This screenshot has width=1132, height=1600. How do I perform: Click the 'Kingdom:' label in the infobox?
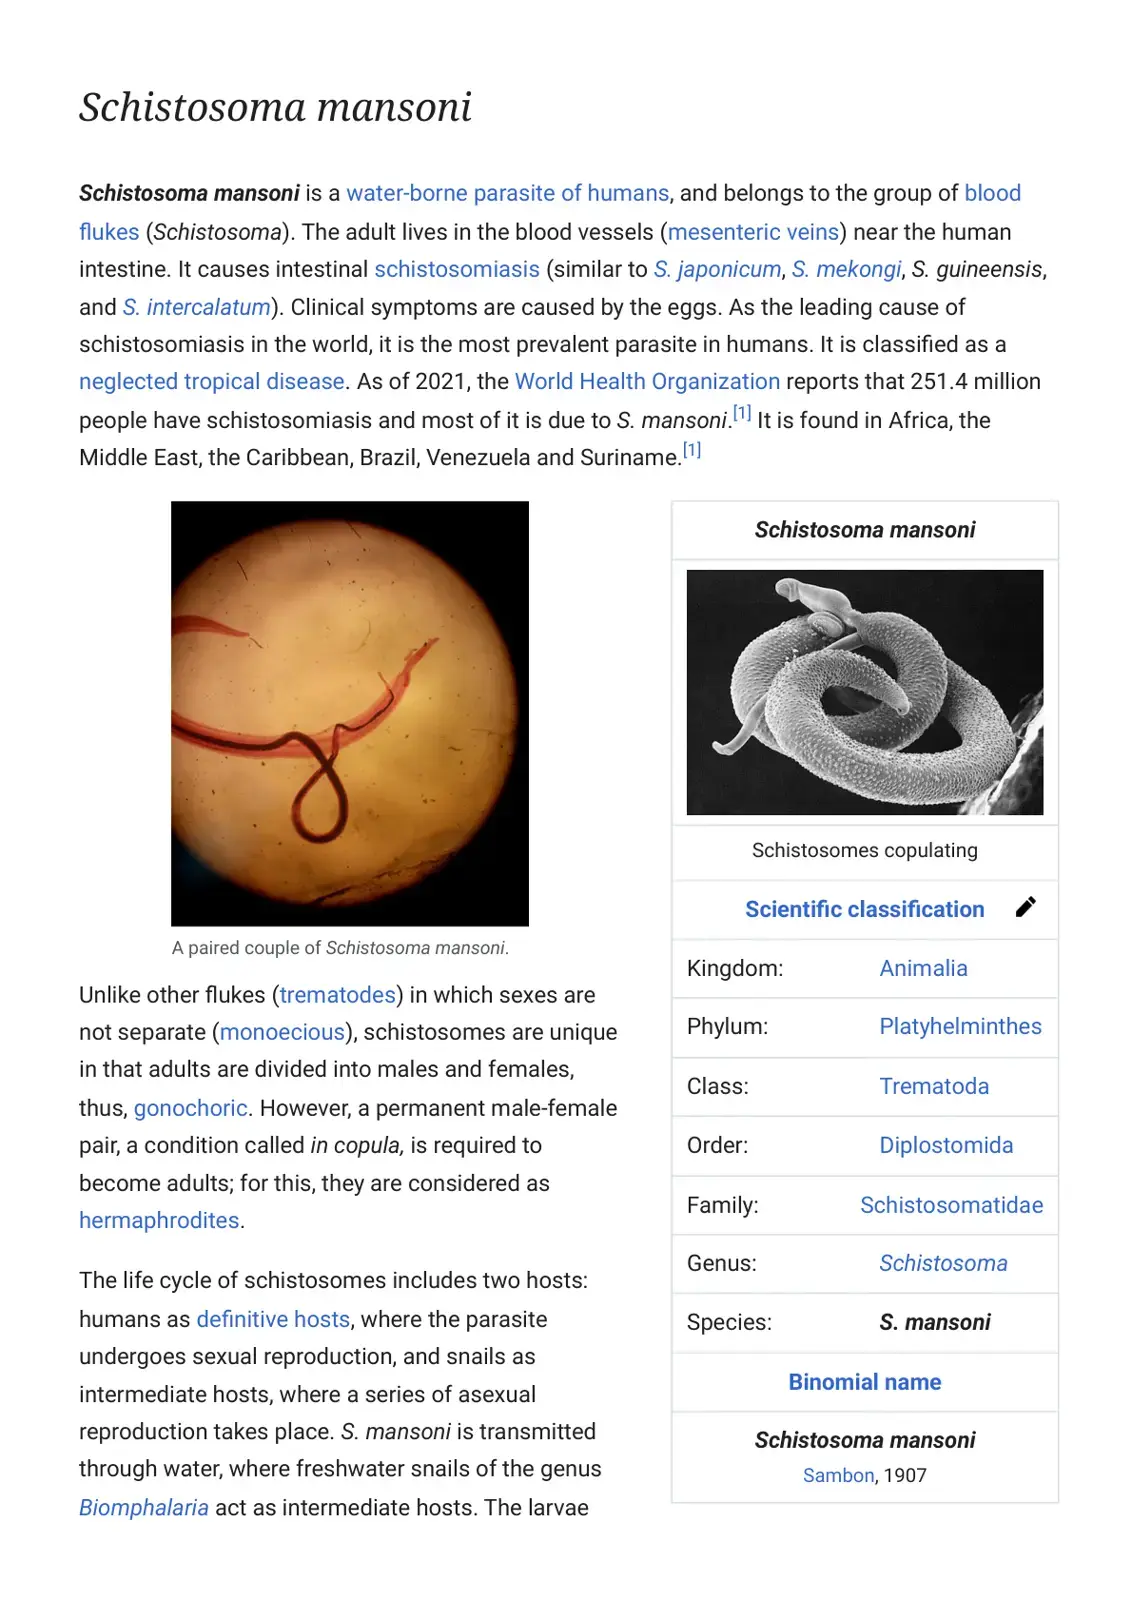click(735, 968)
